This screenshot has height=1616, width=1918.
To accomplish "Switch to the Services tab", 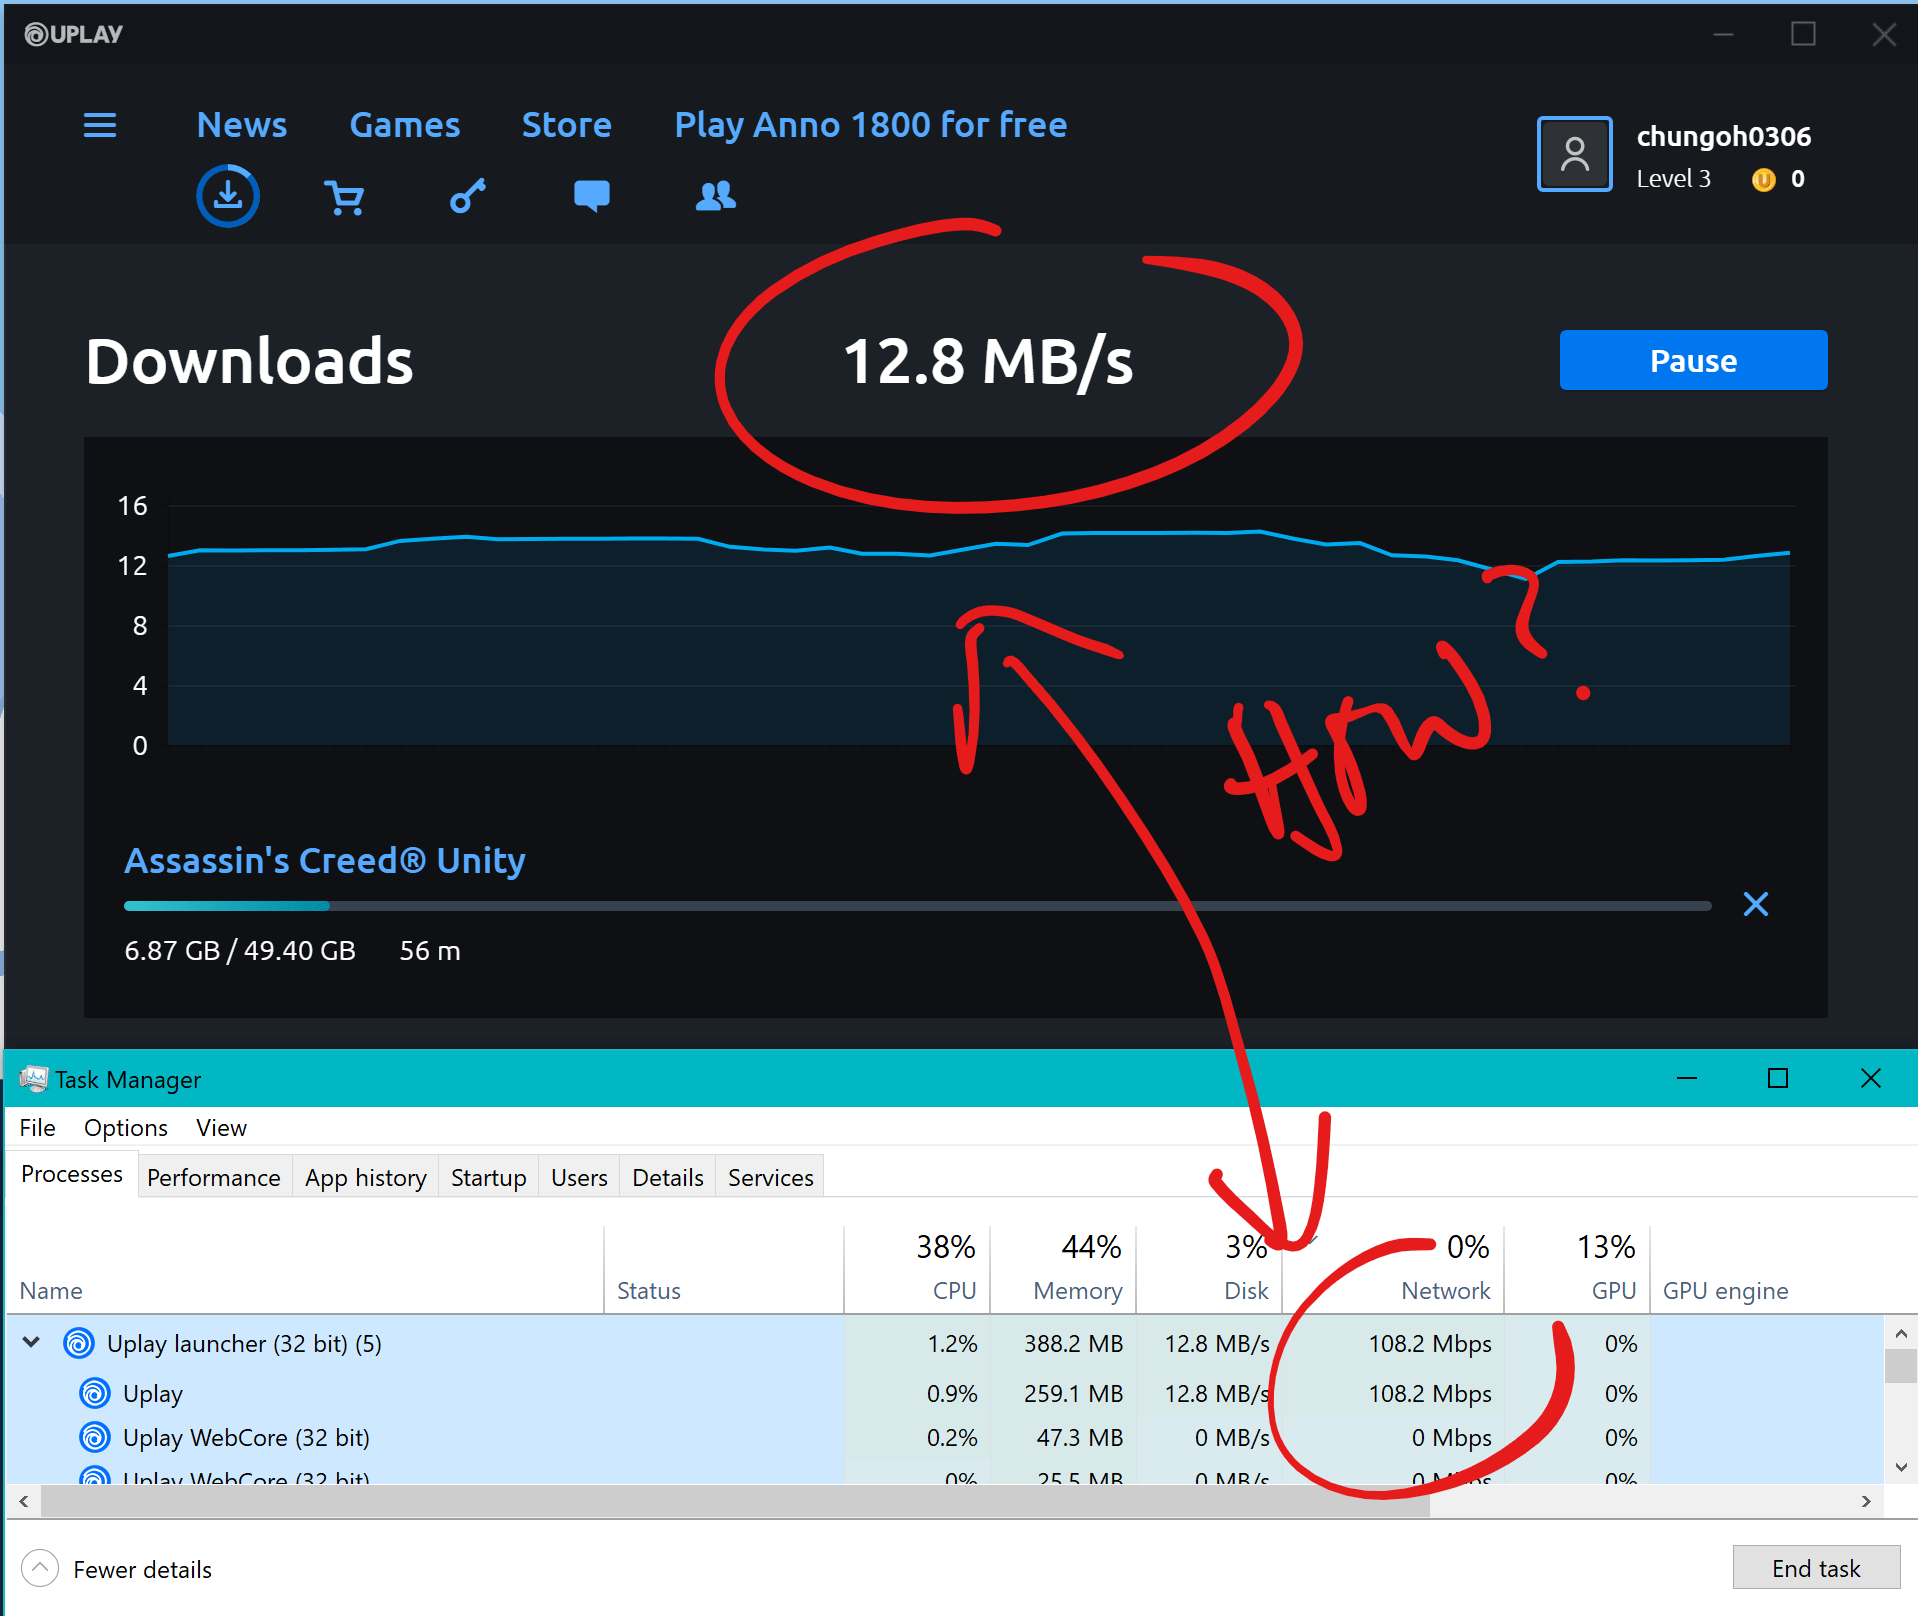I will [769, 1177].
